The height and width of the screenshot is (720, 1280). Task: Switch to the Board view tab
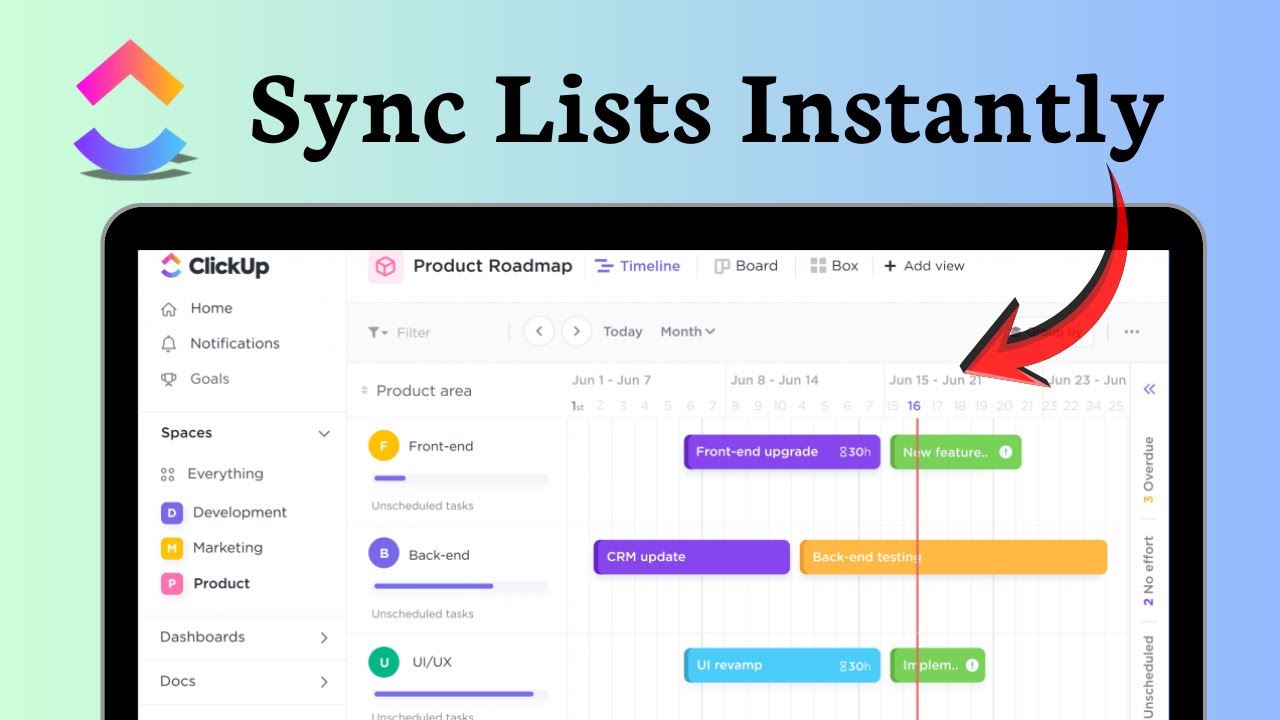click(746, 266)
